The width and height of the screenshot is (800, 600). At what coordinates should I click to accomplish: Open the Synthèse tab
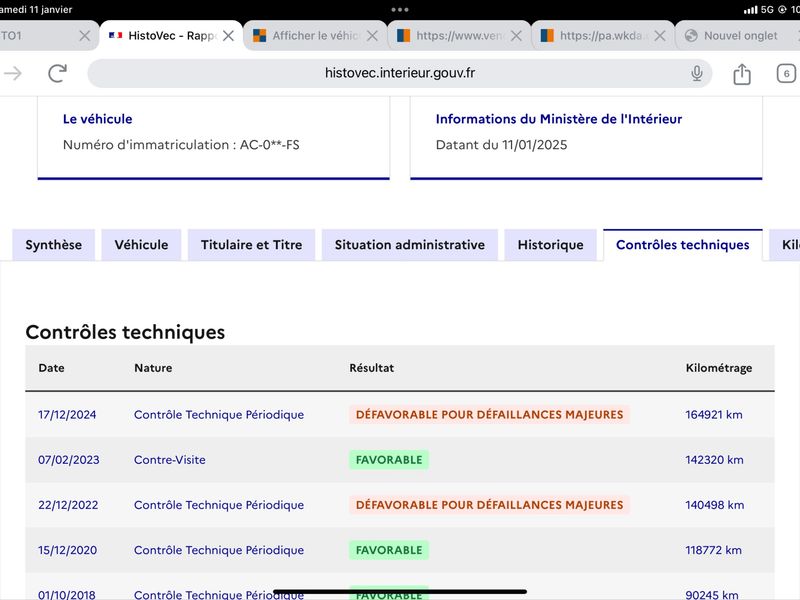click(x=54, y=245)
